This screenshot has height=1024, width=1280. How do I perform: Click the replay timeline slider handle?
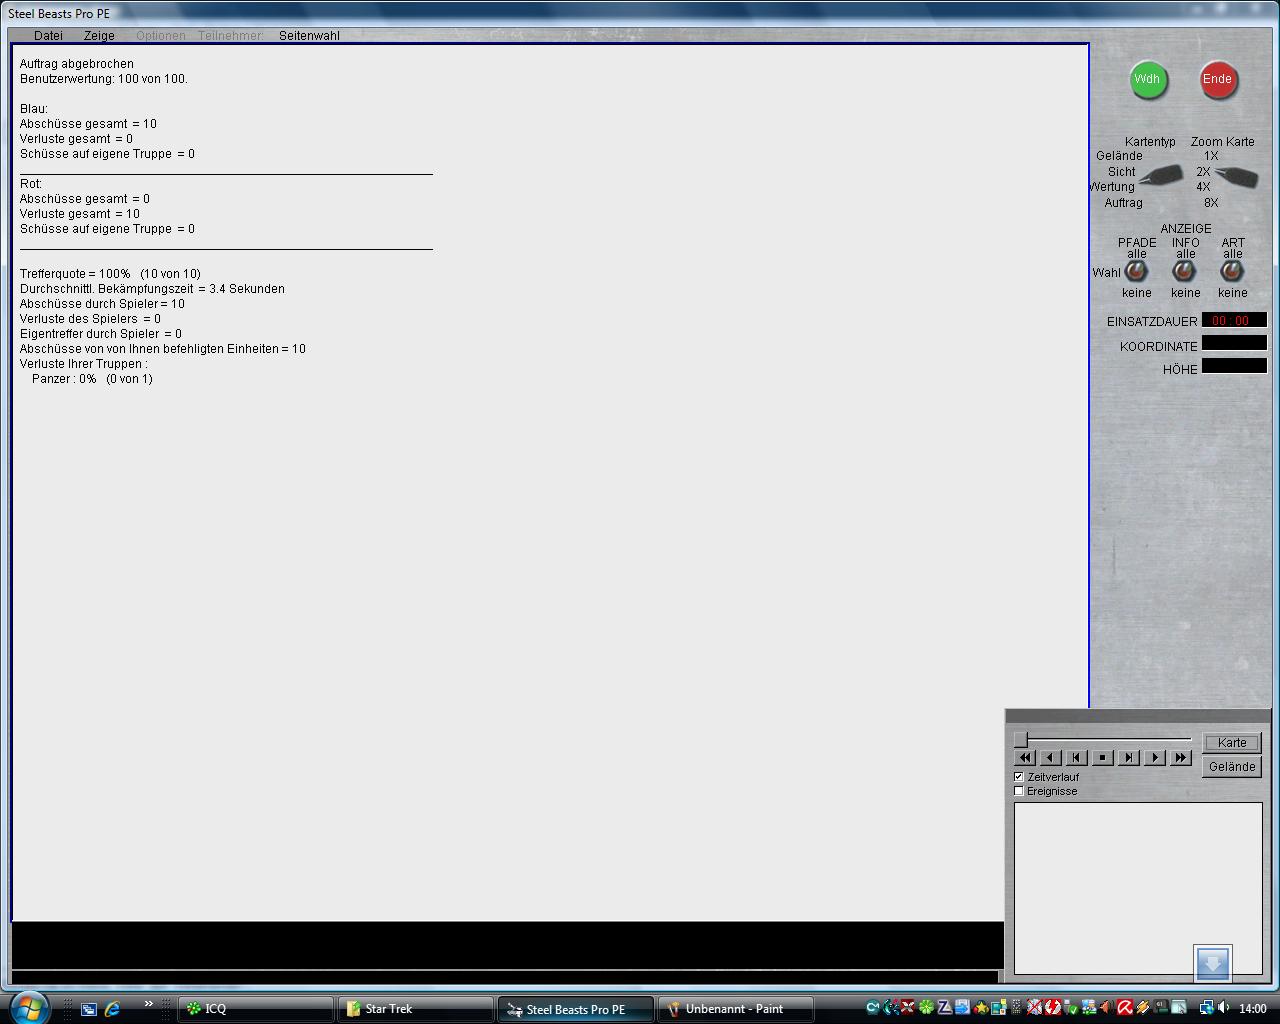click(x=1021, y=740)
